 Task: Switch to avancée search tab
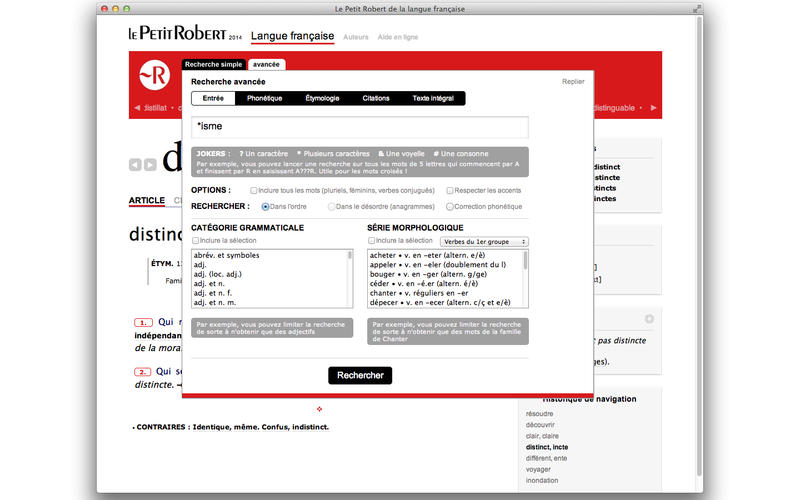(266, 64)
